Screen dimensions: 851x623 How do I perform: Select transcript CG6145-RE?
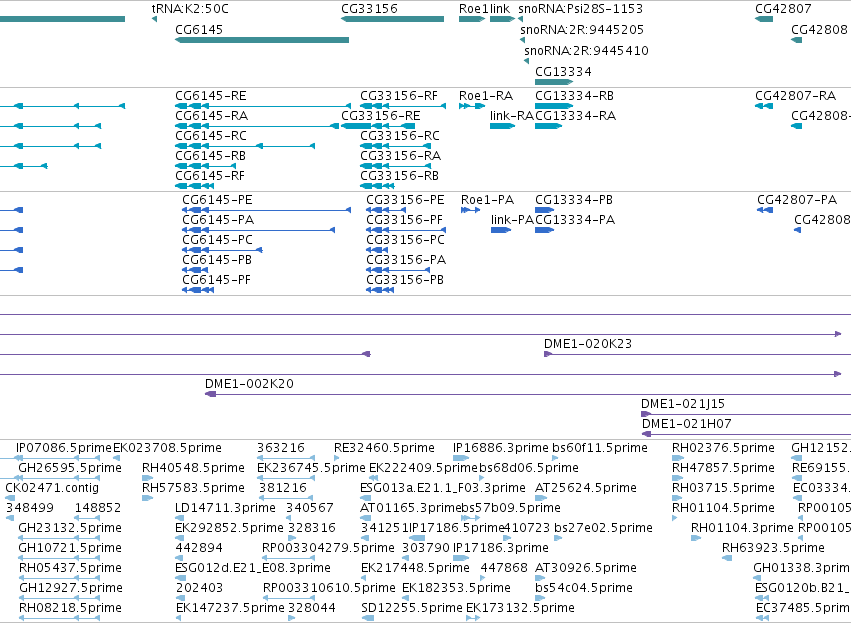pyautogui.click(x=263, y=106)
